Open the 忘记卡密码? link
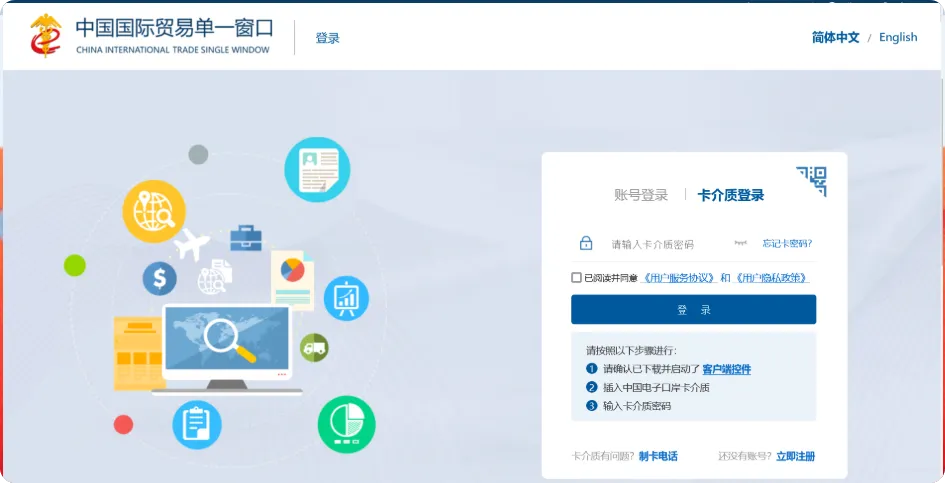This screenshot has width=945, height=483. point(787,244)
